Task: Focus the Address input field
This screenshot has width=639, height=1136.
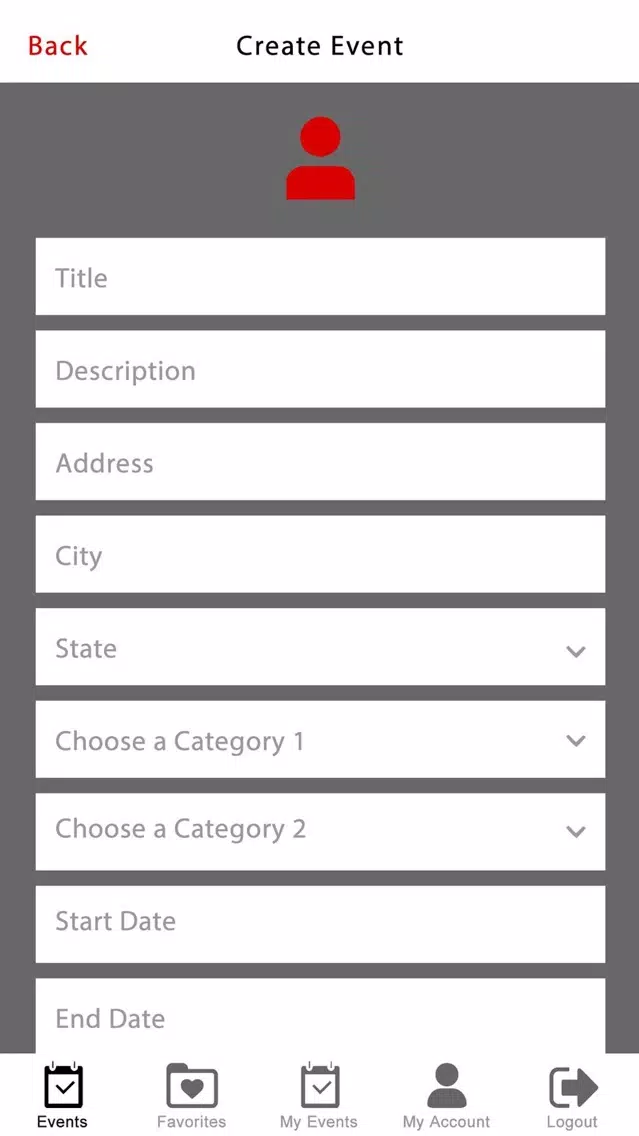Action: click(320, 462)
